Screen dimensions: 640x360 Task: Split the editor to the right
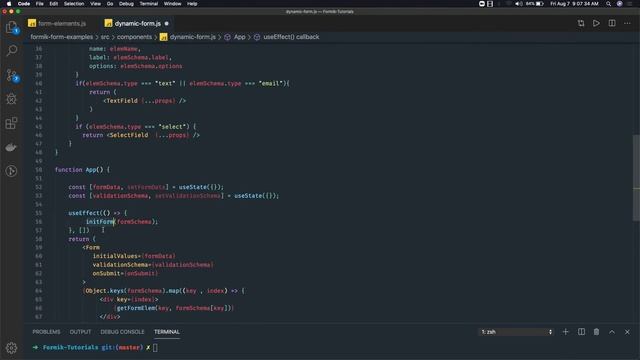pyautogui.click(x=612, y=23)
